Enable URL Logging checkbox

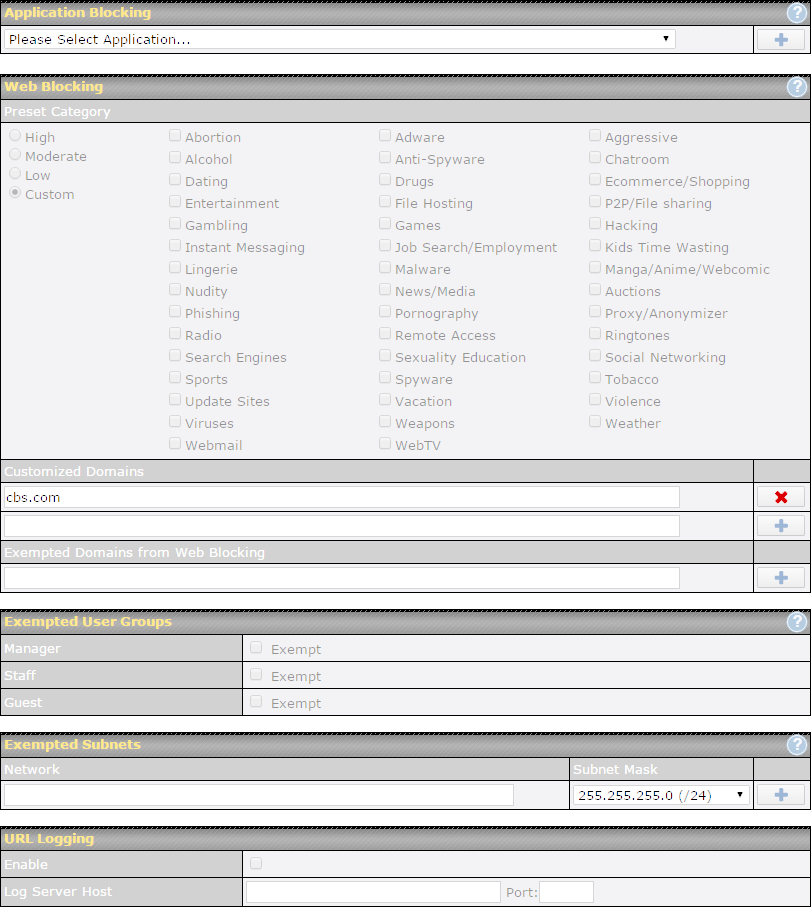point(256,864)
